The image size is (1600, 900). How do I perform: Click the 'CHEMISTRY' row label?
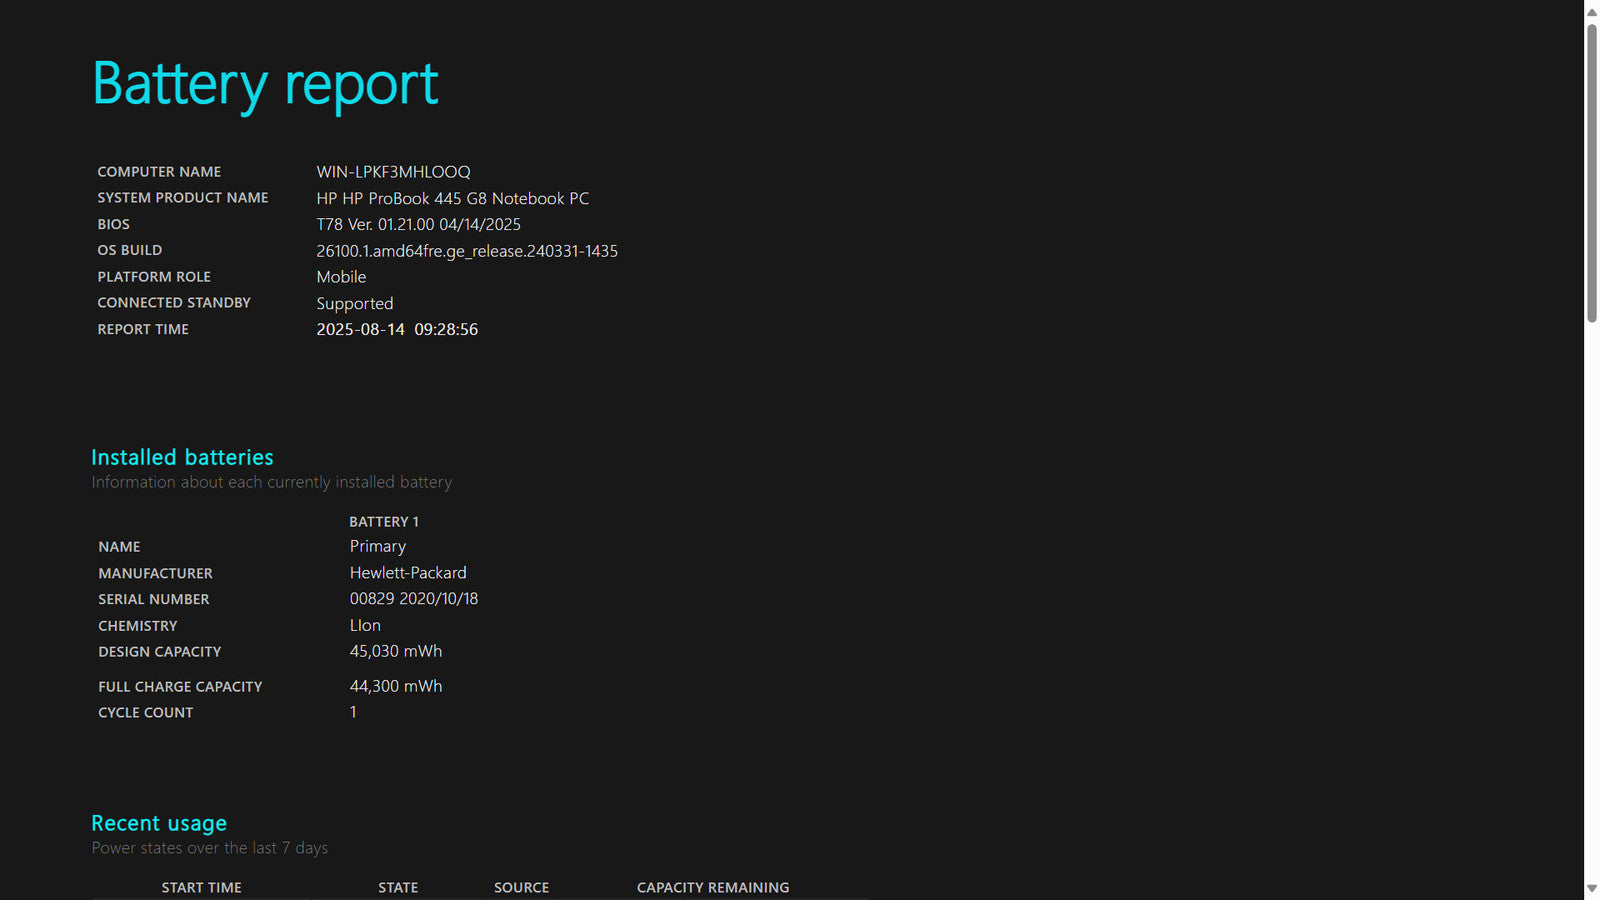(138, 626)
